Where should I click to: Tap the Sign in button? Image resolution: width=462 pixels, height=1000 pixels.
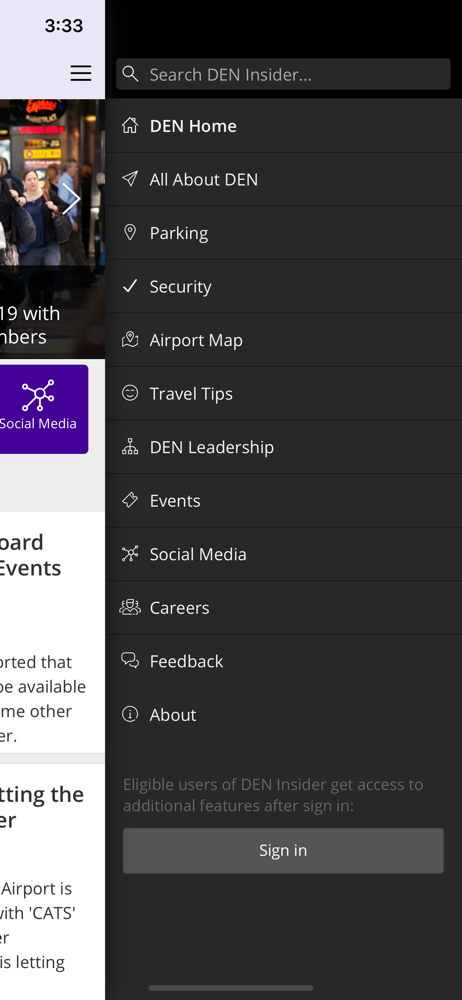point(283,851)
